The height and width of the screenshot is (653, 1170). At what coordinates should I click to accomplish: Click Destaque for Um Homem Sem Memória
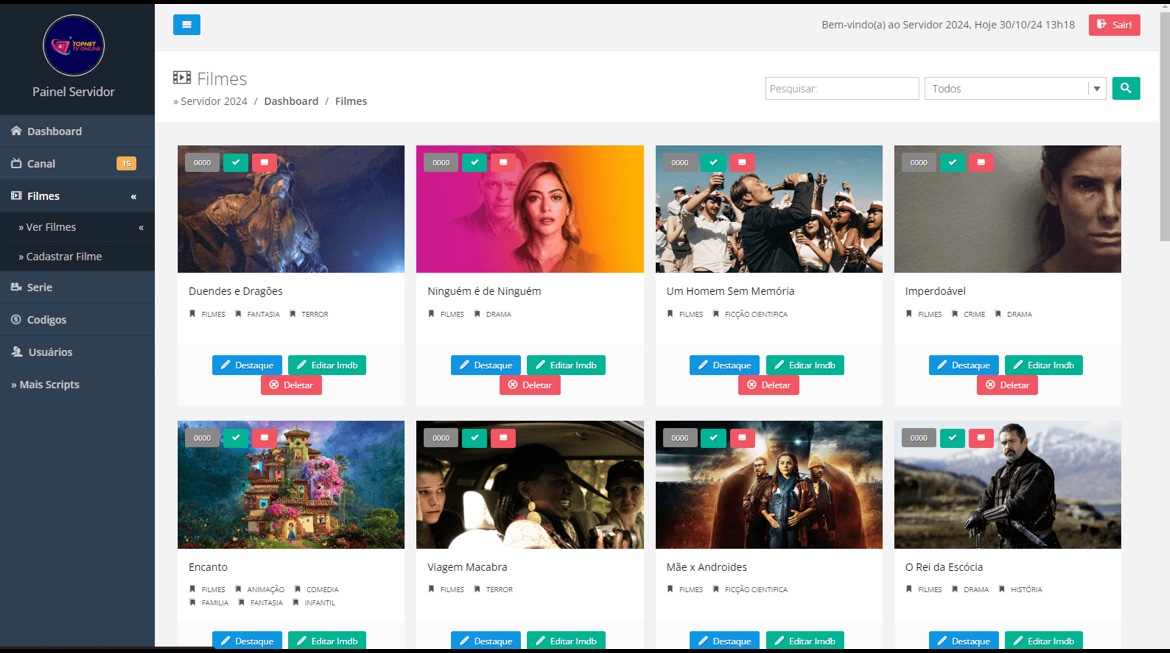[725, 365]
